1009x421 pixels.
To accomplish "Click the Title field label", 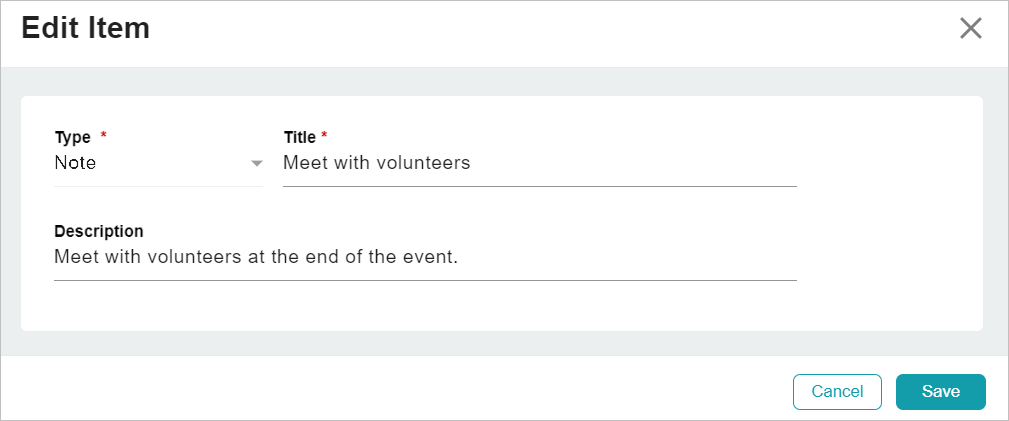I will click(x=300, y=137).
